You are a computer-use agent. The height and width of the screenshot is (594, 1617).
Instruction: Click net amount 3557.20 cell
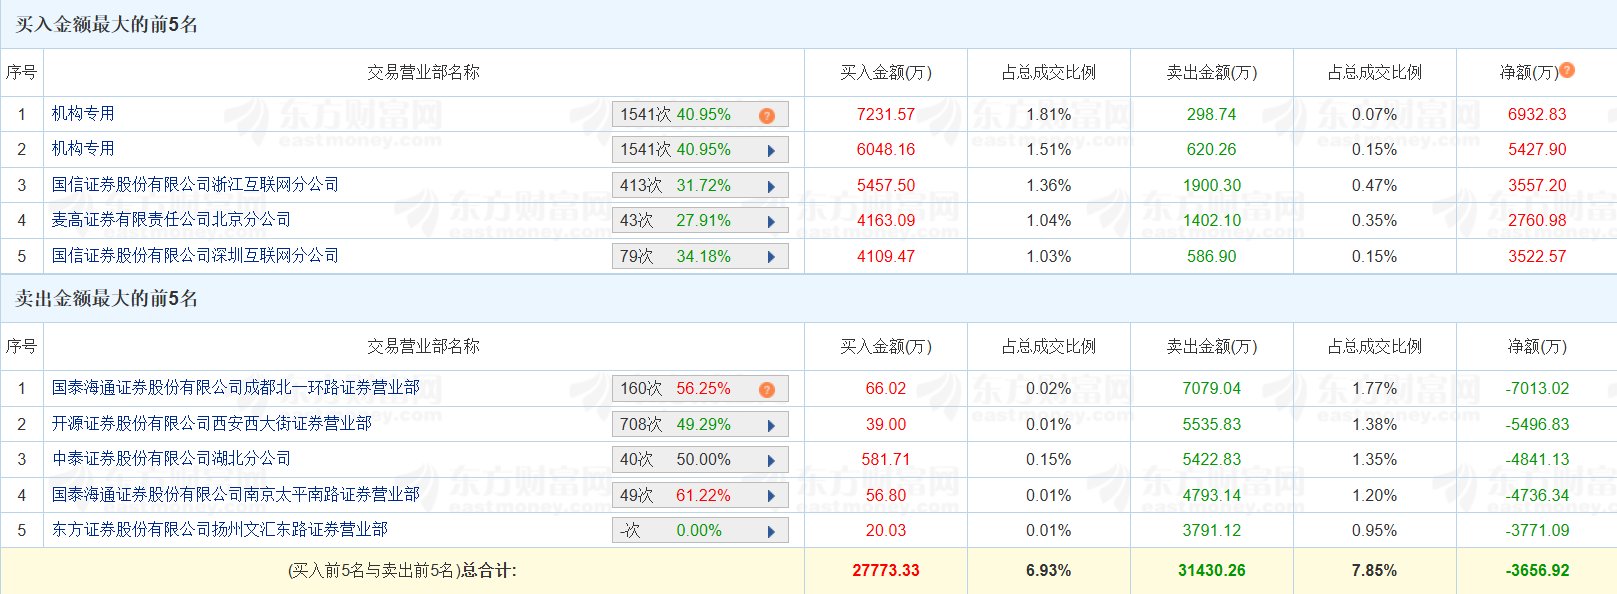click(x=1537, y=185)
